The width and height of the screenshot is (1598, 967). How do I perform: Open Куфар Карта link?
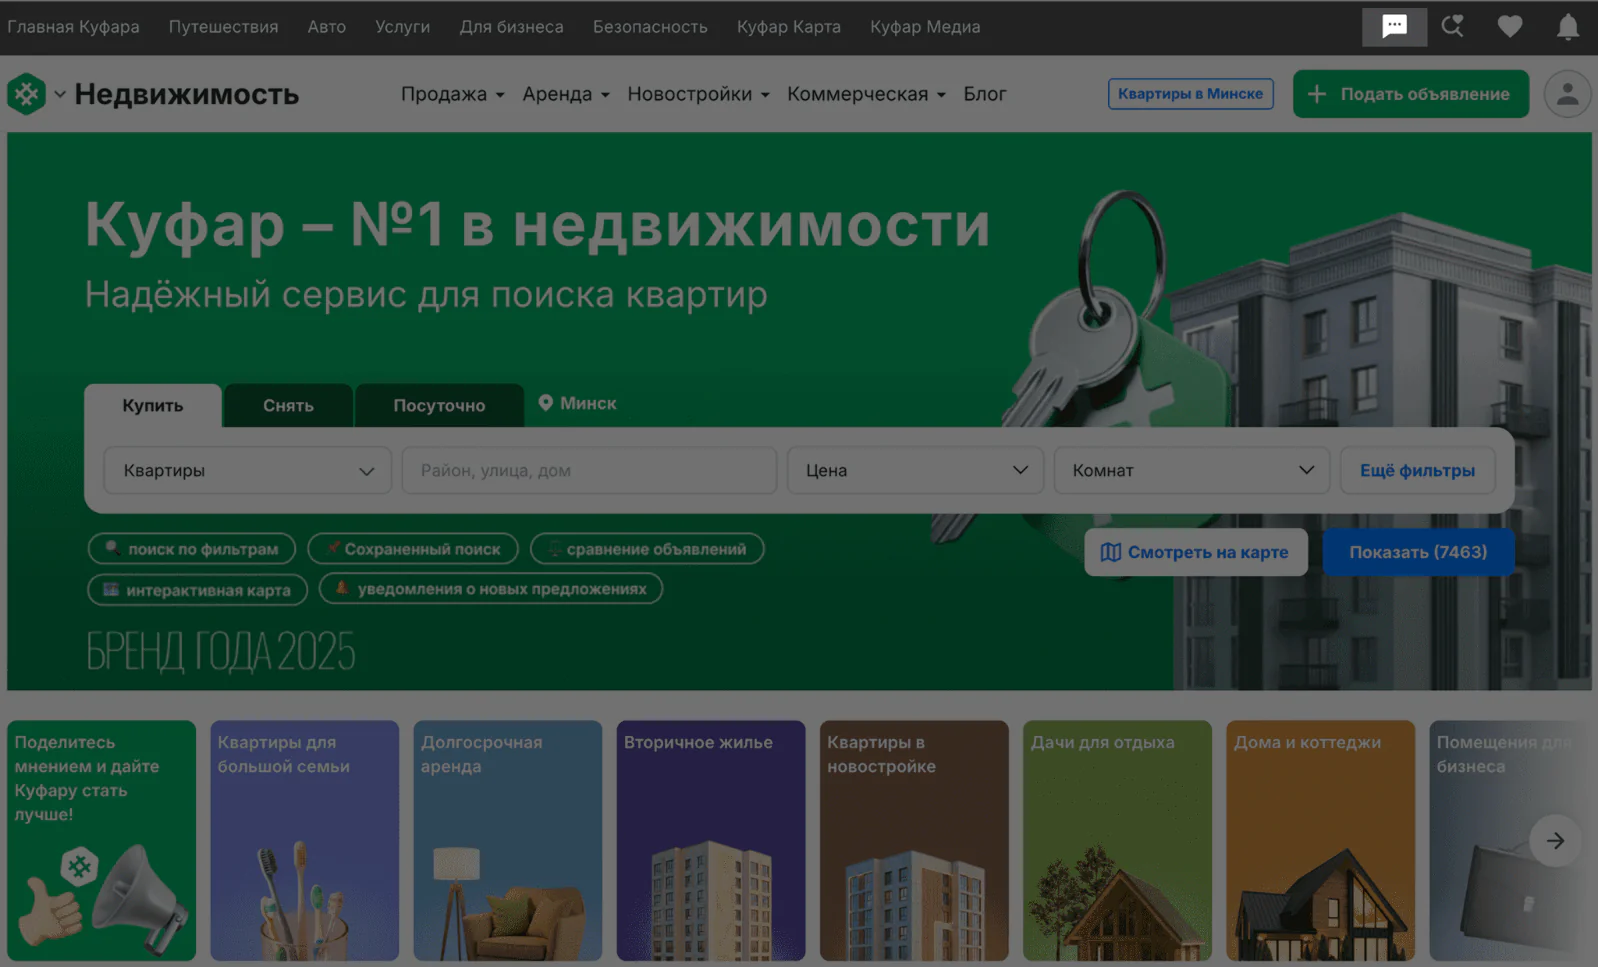click(x=789, y=27)
